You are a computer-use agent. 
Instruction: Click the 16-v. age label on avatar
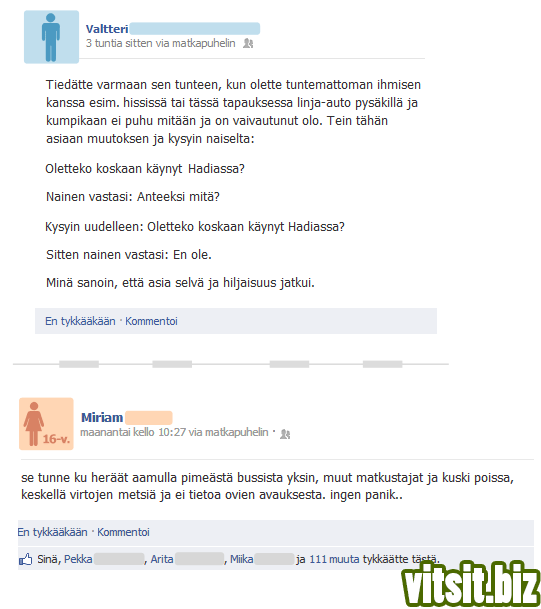(56, 439)
